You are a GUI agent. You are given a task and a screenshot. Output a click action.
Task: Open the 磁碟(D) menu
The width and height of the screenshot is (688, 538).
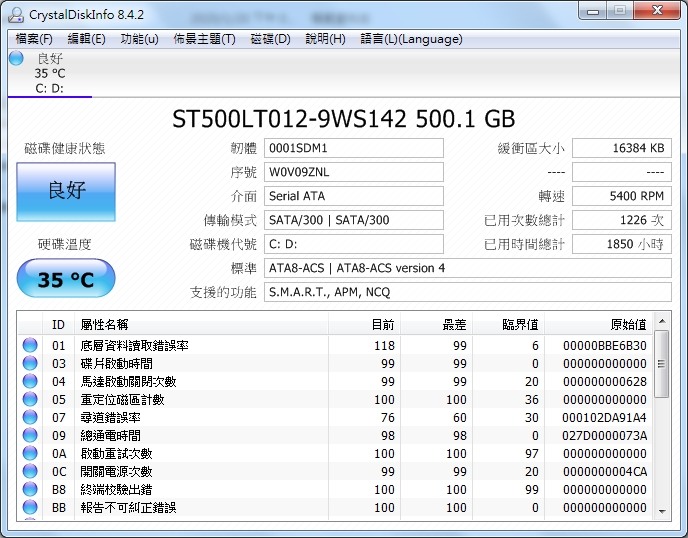(x=270, y=39)
